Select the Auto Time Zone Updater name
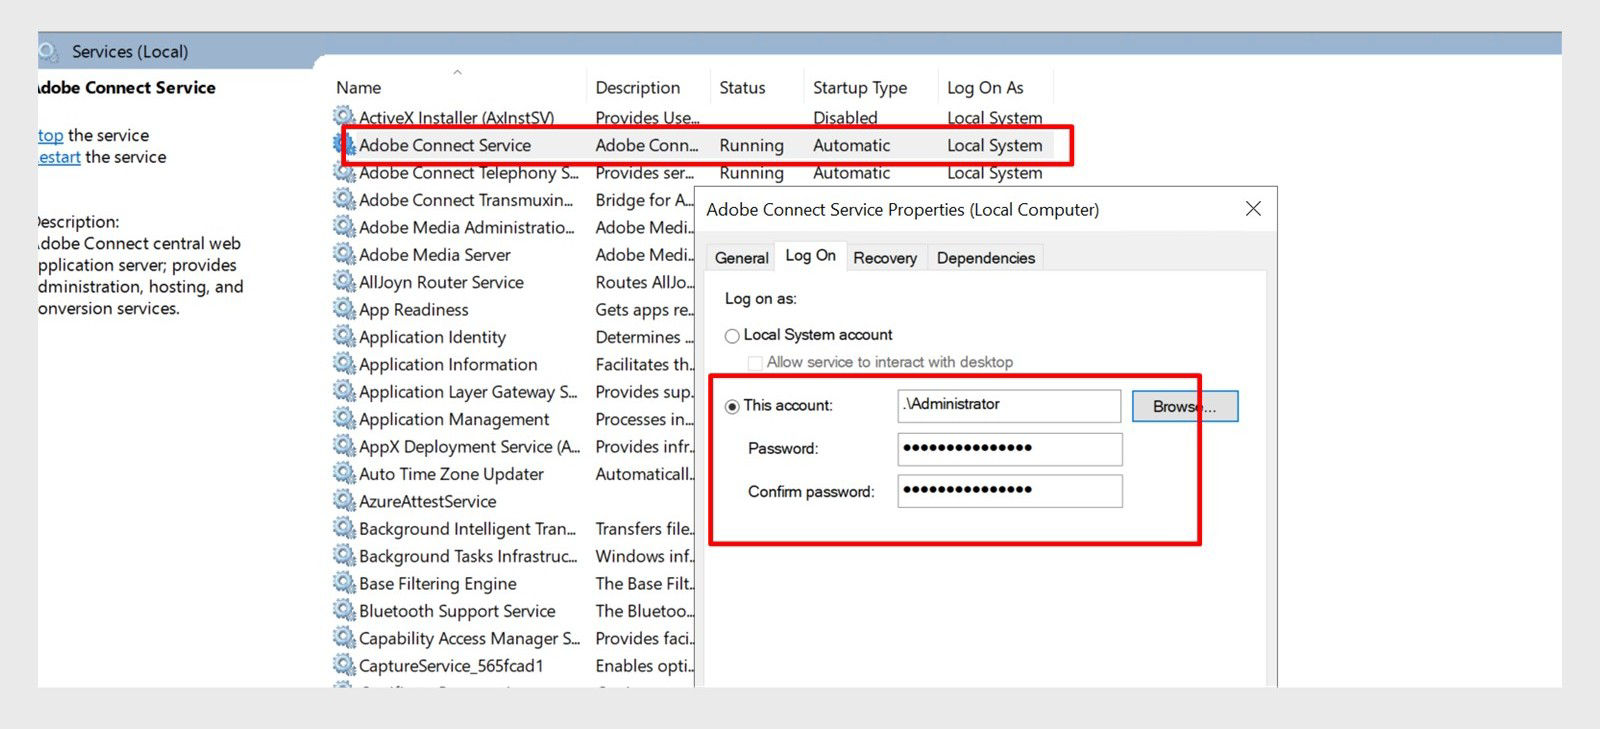 pos(451,474)
